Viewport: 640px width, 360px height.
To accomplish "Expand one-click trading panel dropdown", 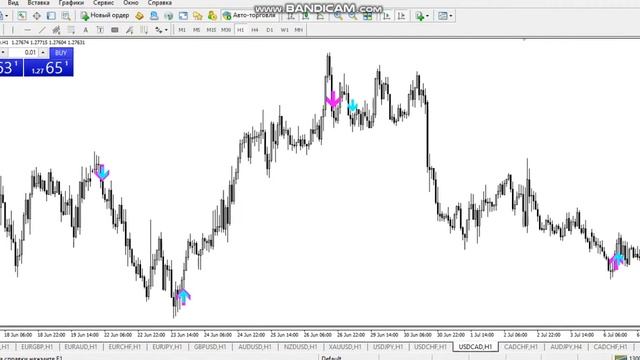I will [x=3, y=52].
